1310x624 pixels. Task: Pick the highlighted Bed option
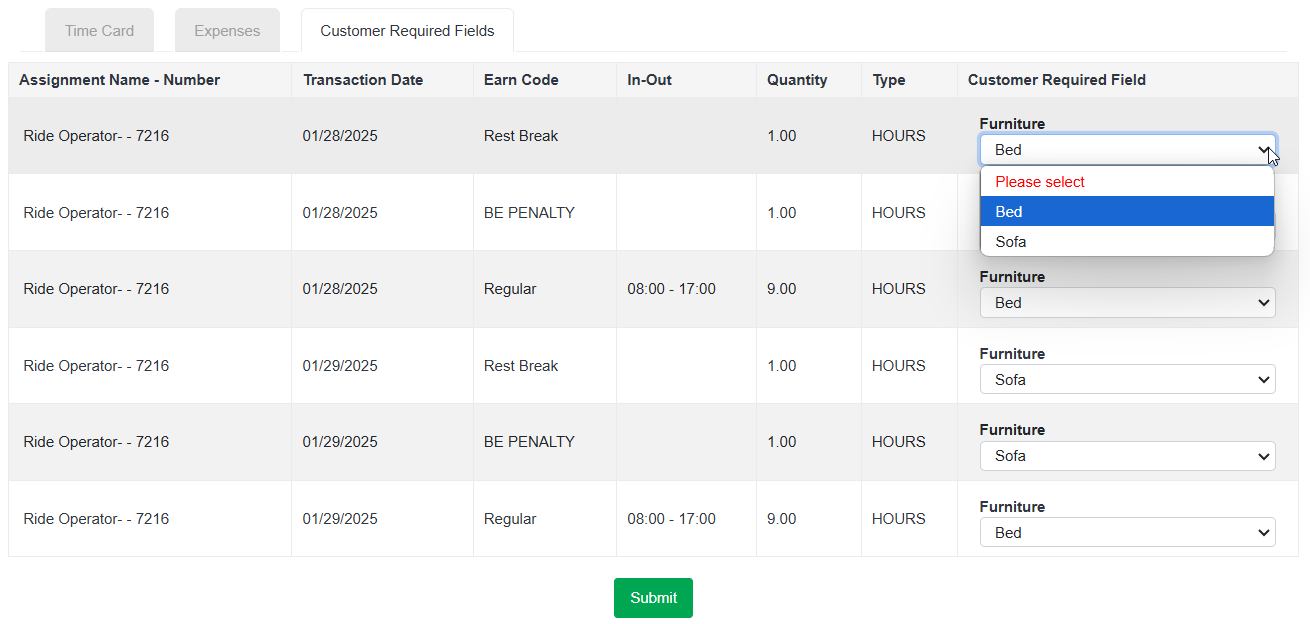1127,211
